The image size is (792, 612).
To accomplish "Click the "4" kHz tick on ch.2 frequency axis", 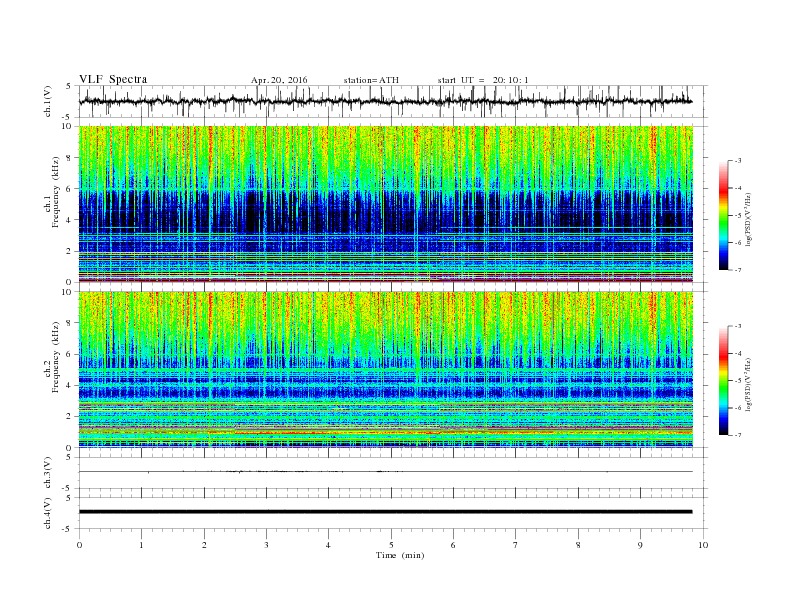I will tap(70, 385).
